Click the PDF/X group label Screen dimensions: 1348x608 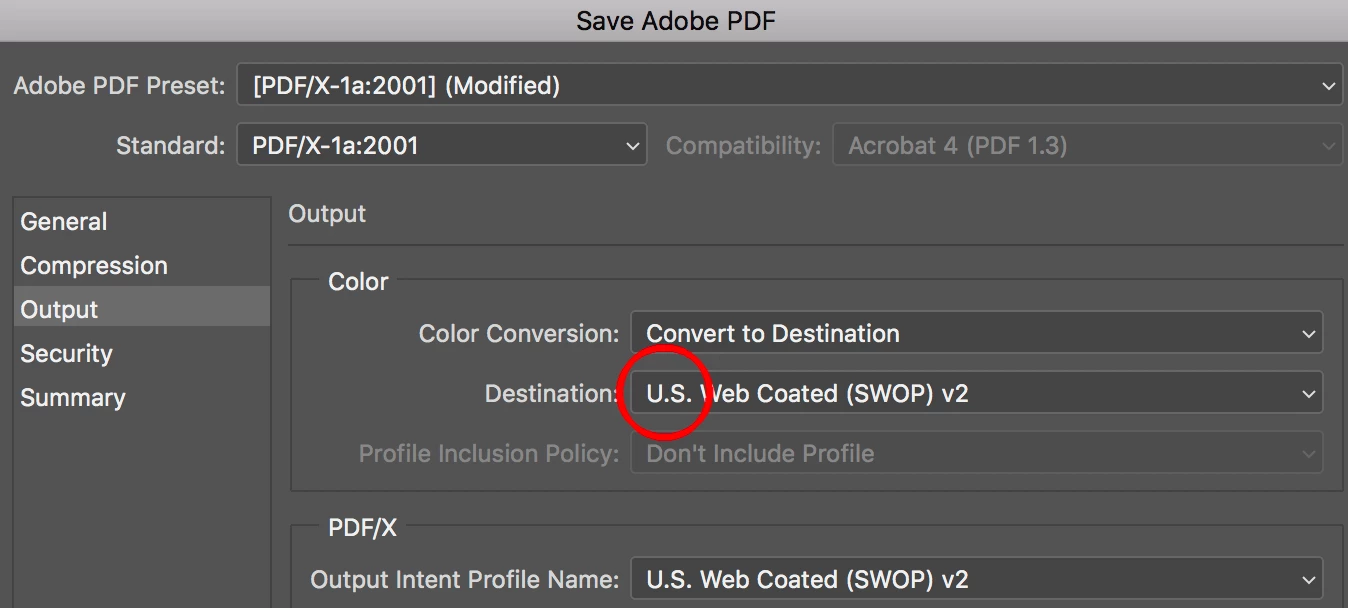(x=362, y=528)
